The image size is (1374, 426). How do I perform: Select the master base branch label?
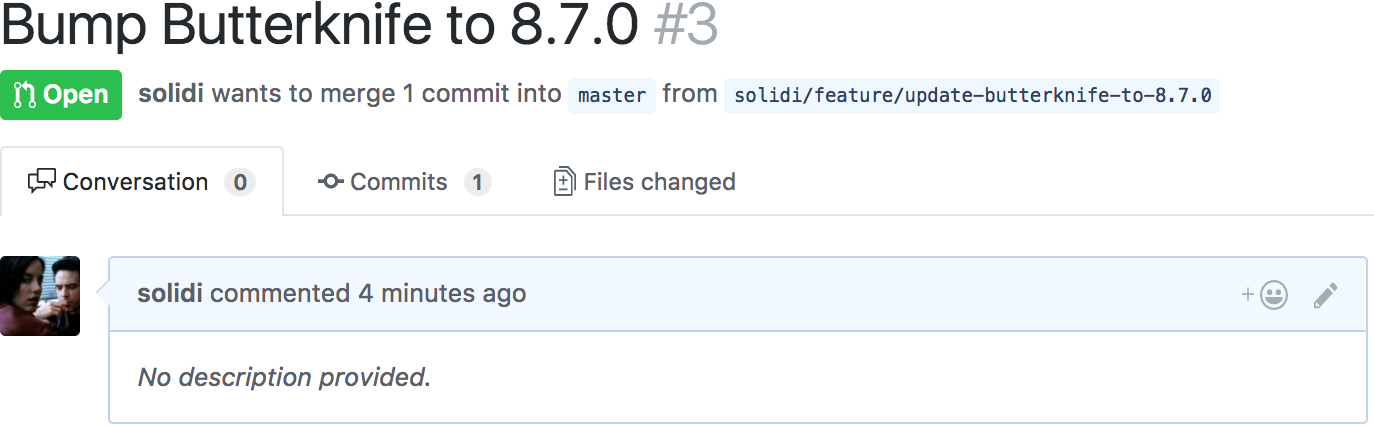(612, 96)
